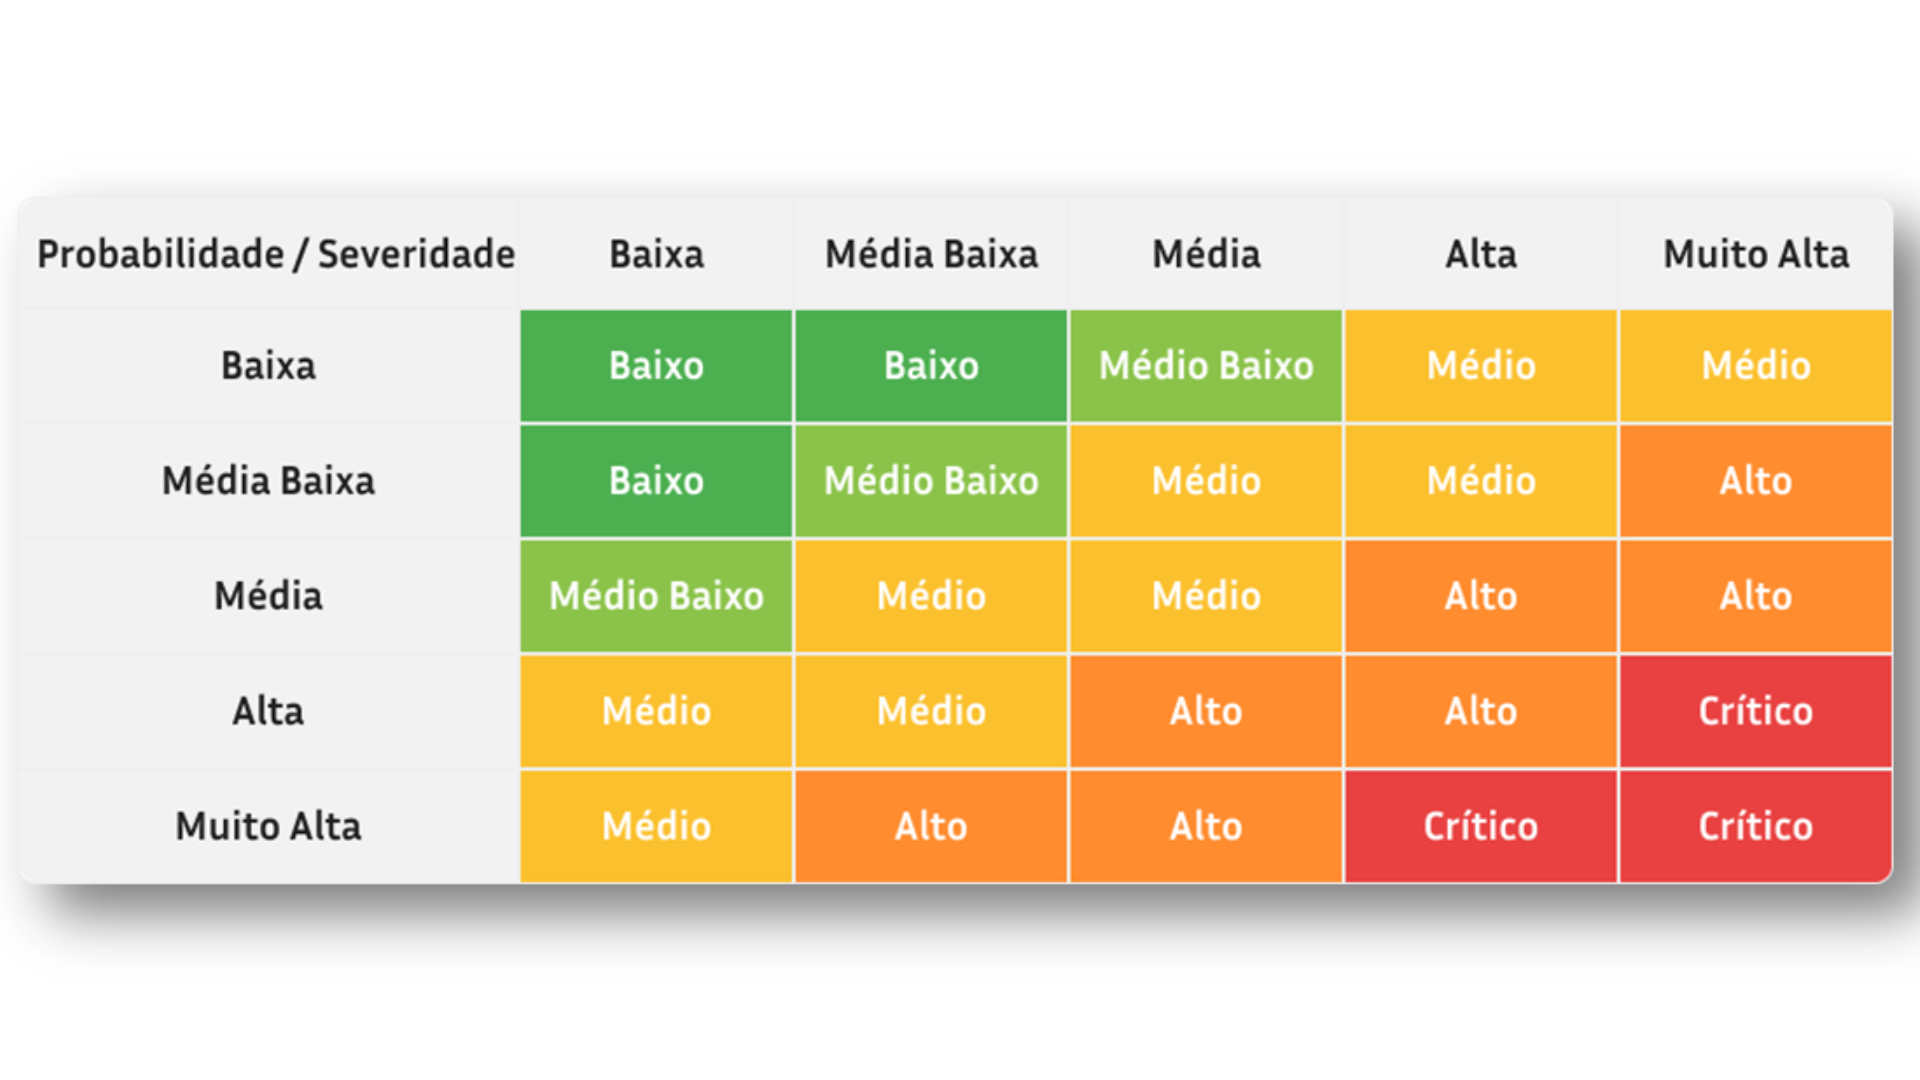Select the "Alta" probability row label
Viewport: 1920px width, 1080px height.
click(268, 711)
